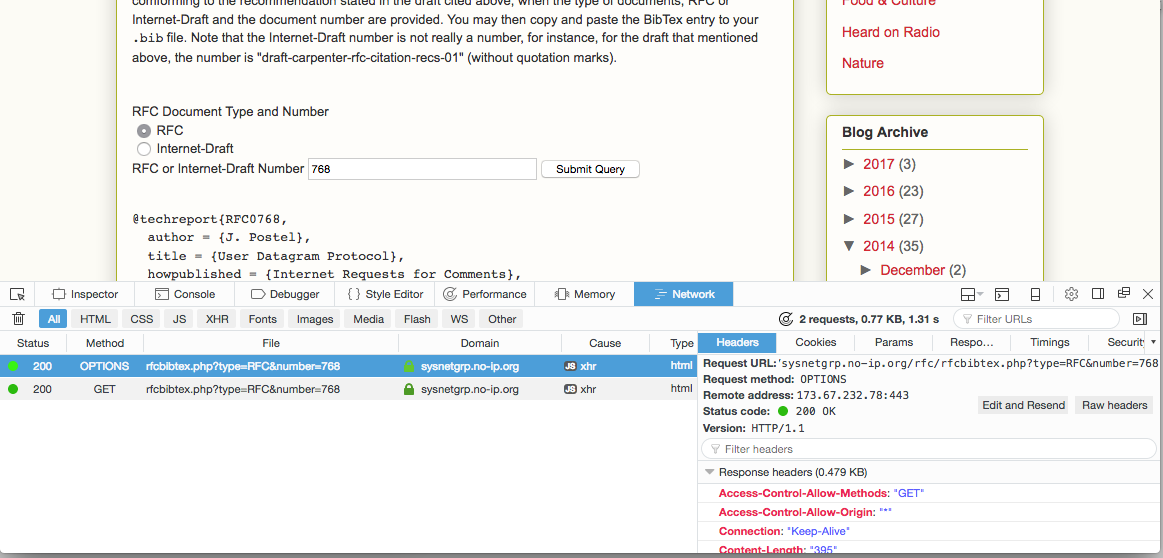Open the devtools settings gear
Image resolution: width=1163 pixels, height=558 pixels.
[x=1071, y=294]
